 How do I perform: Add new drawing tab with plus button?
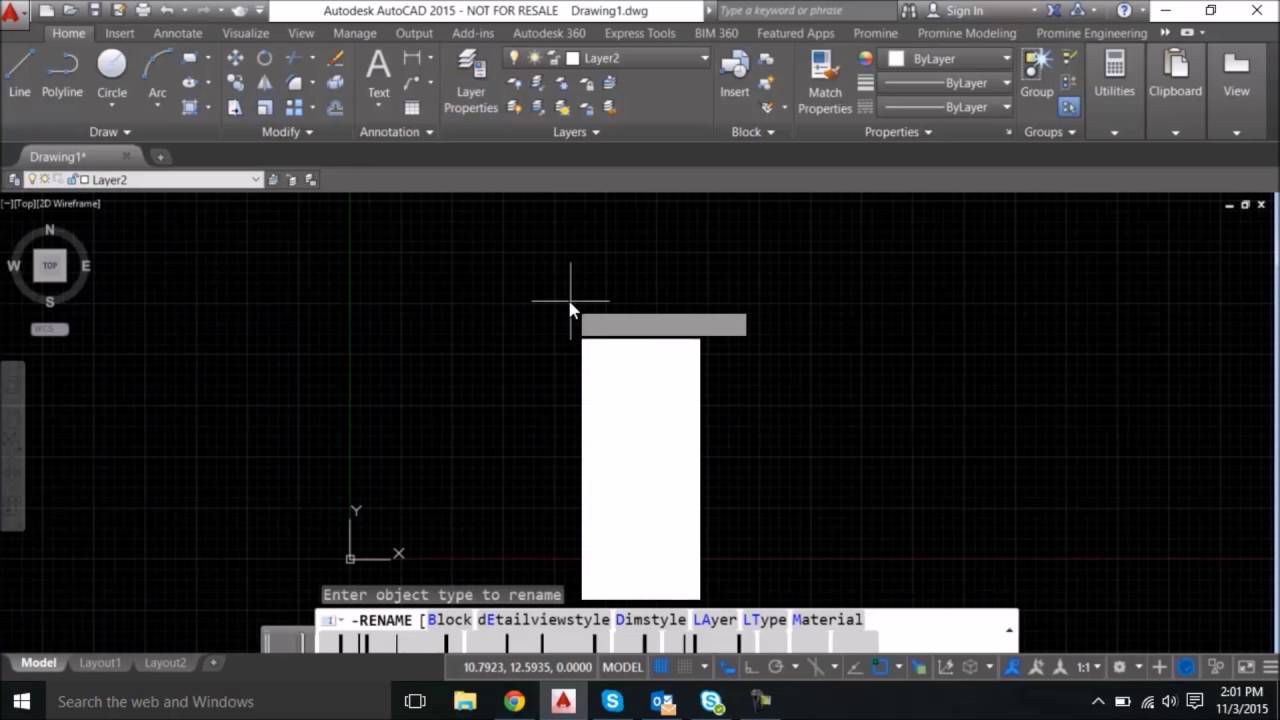coord(160,157)
